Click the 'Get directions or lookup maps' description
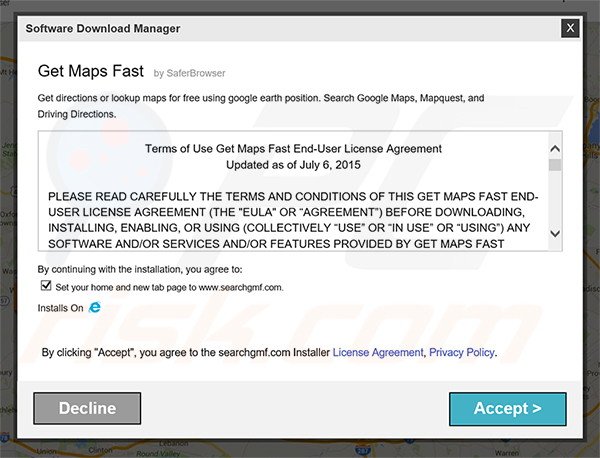This screenshot has width=600, height=458. click(261, 106)
